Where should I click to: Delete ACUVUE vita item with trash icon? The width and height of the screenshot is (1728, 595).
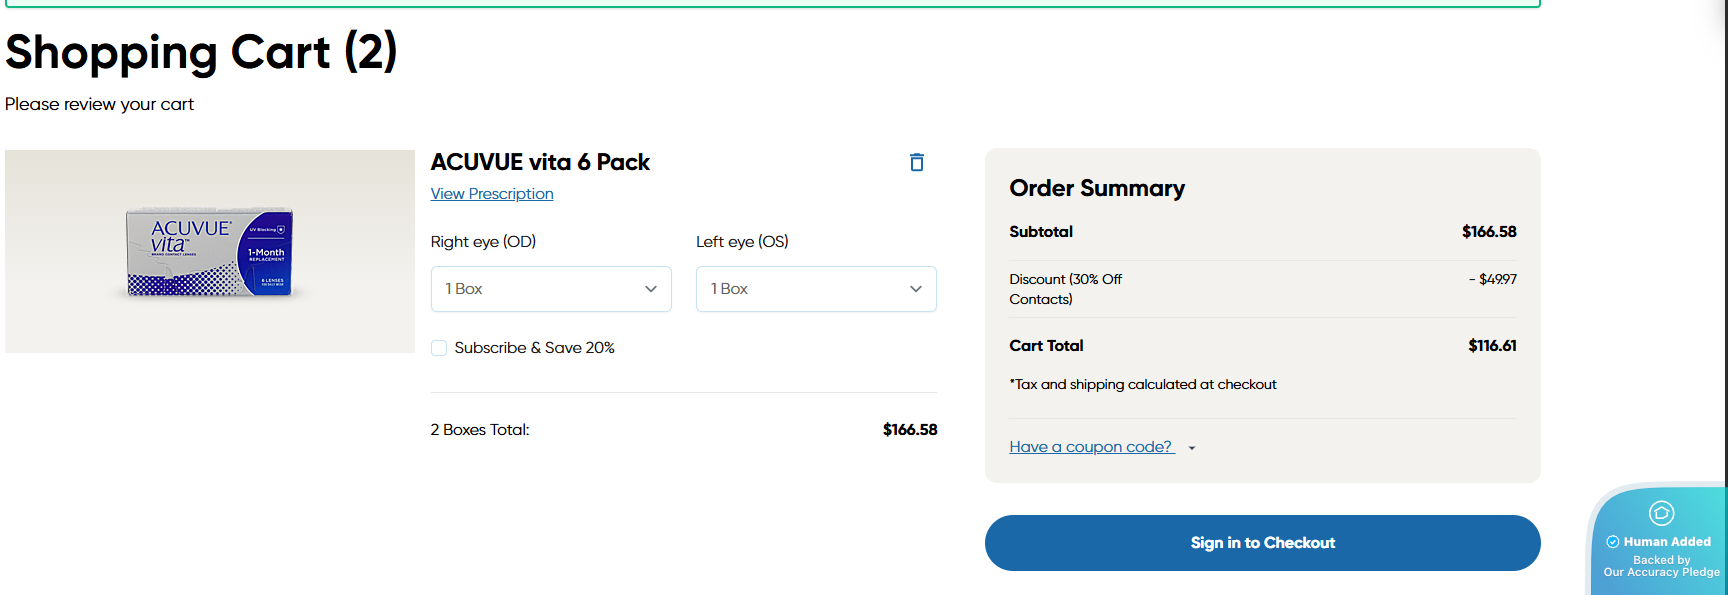916,163
